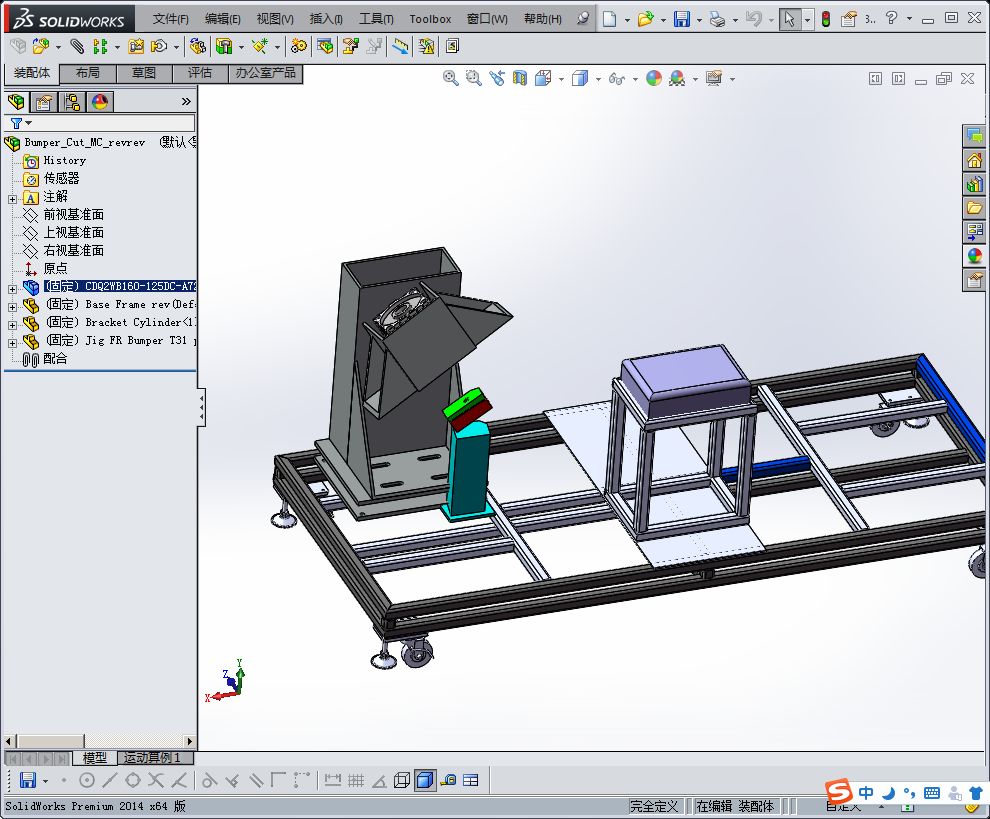This screenshot has width=990, height=819.
Task: Toggle wireframe display cube in bottom toolbar
Action: click(x=402, y=780)
